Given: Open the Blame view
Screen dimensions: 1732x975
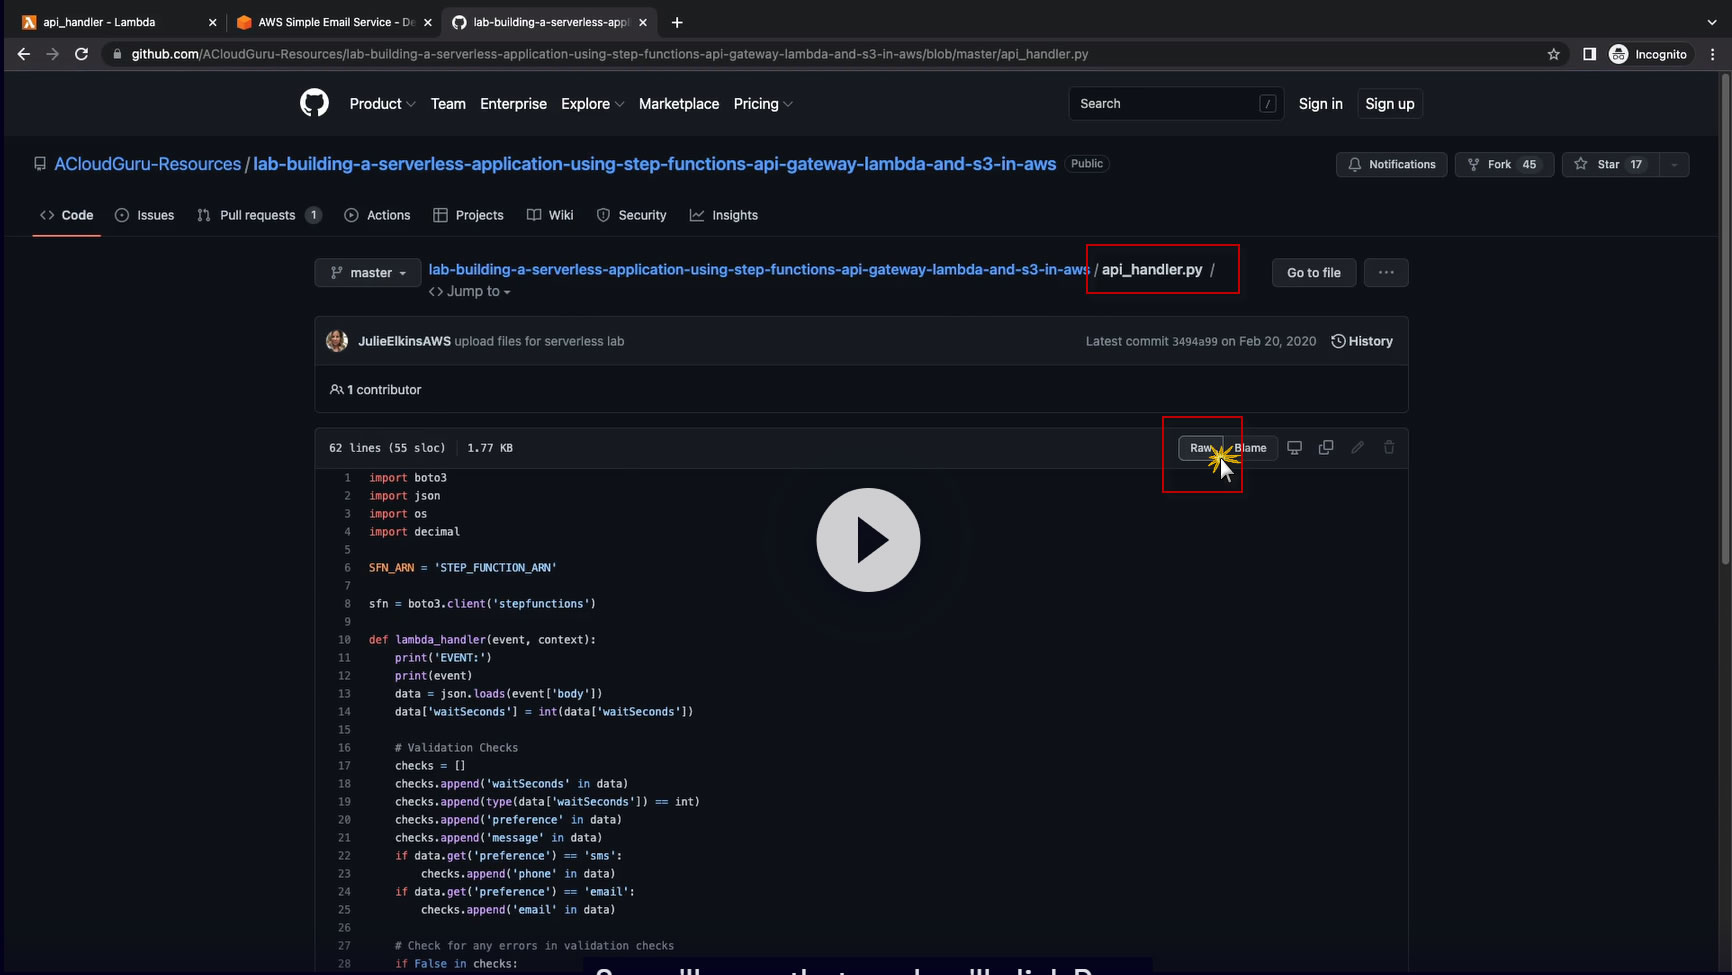Looking at the screenshot, I should pos(1251,448).
